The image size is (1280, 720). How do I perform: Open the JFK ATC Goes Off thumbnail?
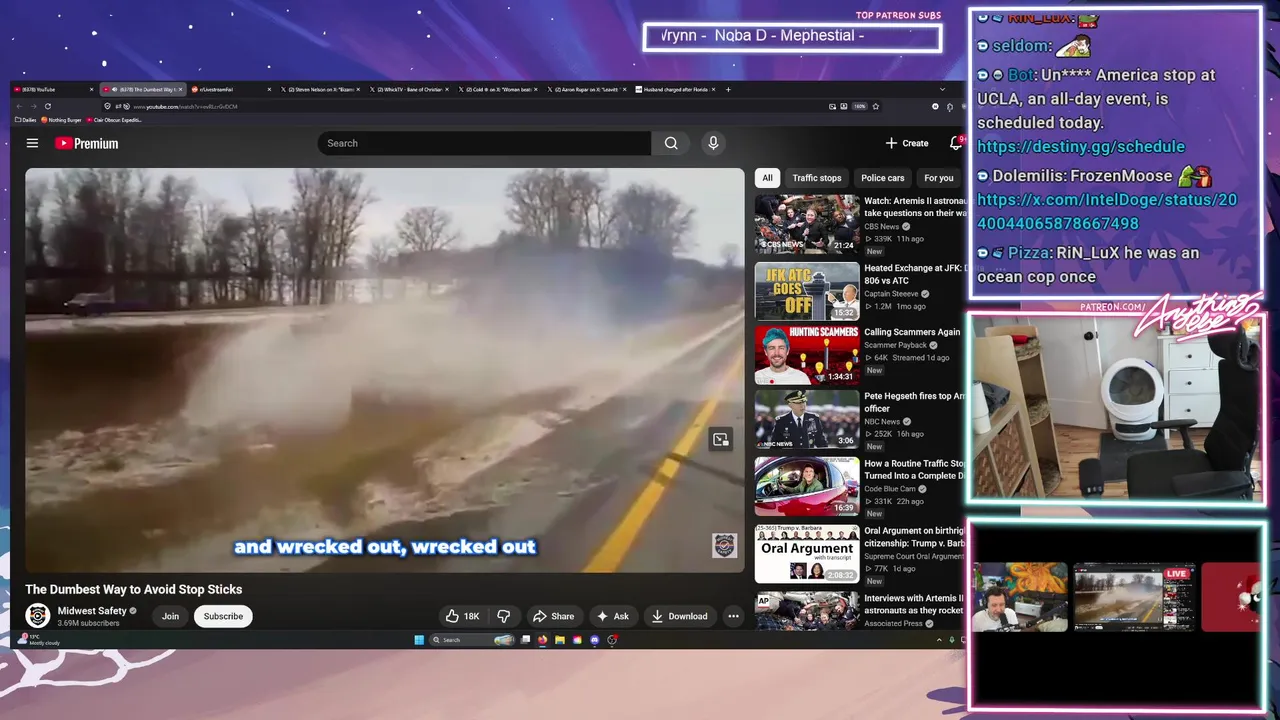pos(807,291)
